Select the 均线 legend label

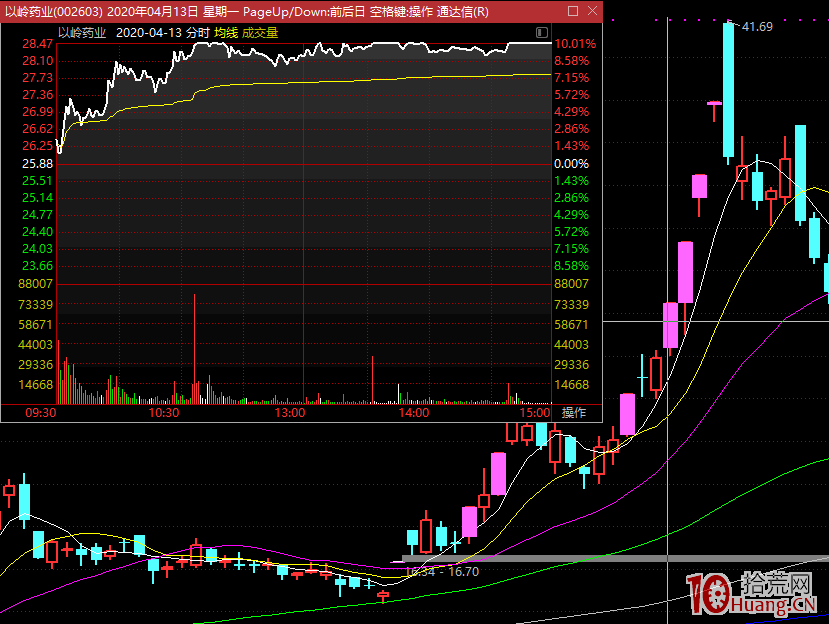[x=226, y=33]
